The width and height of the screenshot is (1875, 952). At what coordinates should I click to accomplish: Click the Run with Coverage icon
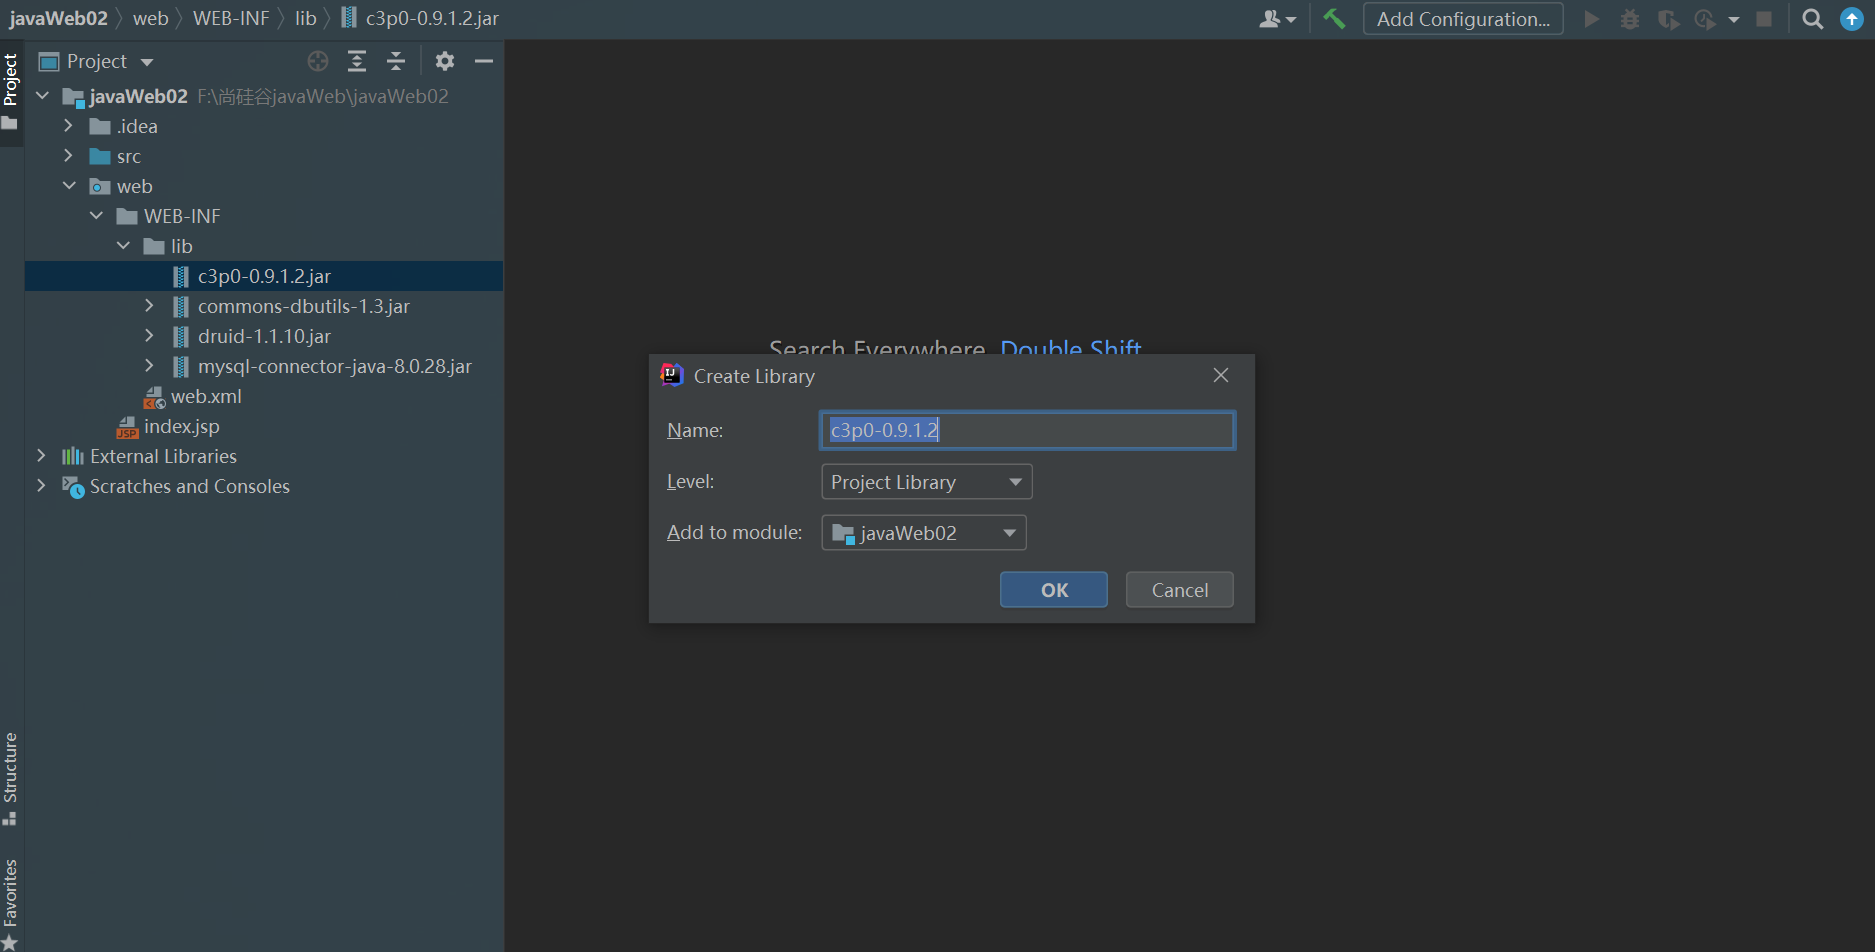[1668, 19]
